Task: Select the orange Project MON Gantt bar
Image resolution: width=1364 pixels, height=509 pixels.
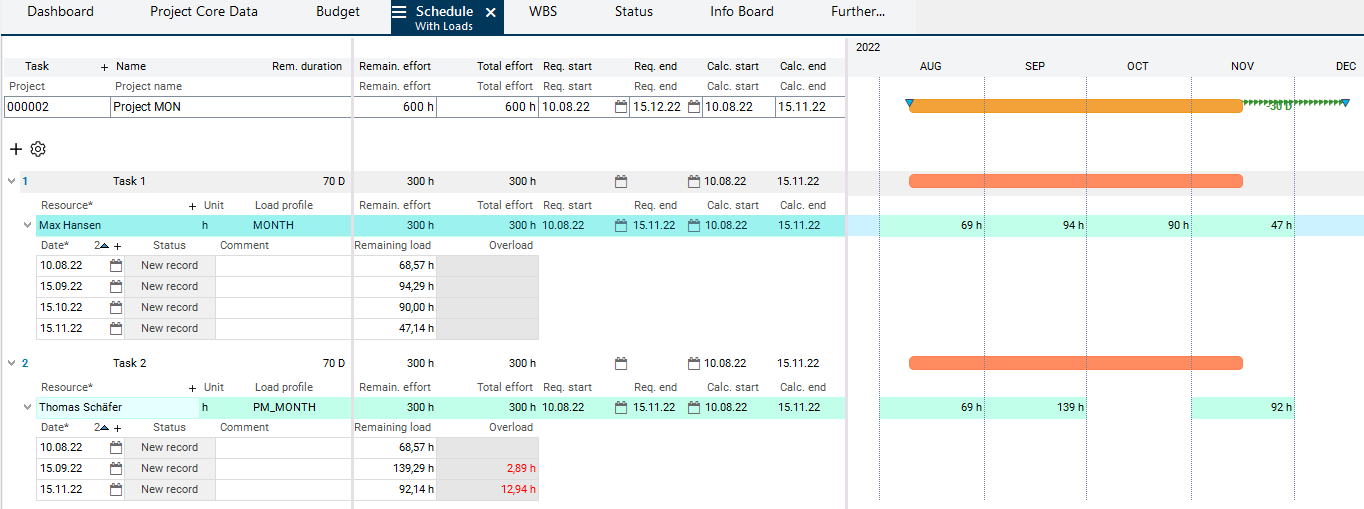Action: (x=1075, y=106)
